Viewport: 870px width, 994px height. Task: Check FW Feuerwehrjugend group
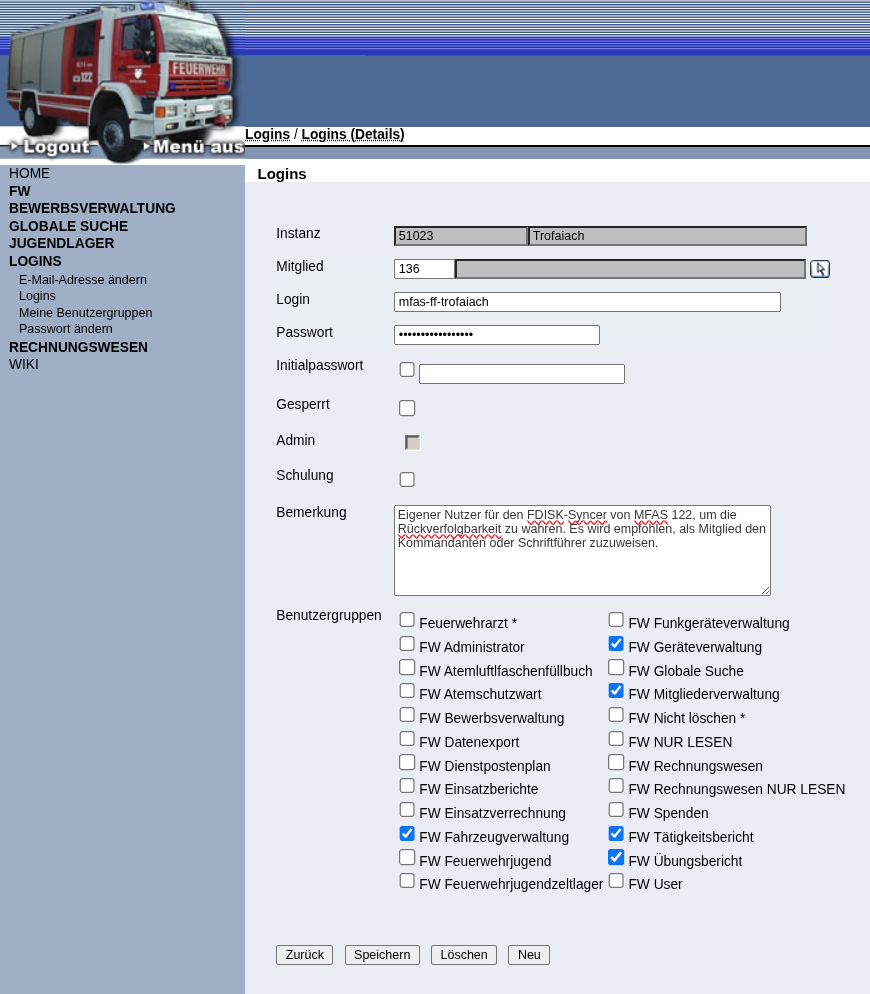tap(407, 857)
